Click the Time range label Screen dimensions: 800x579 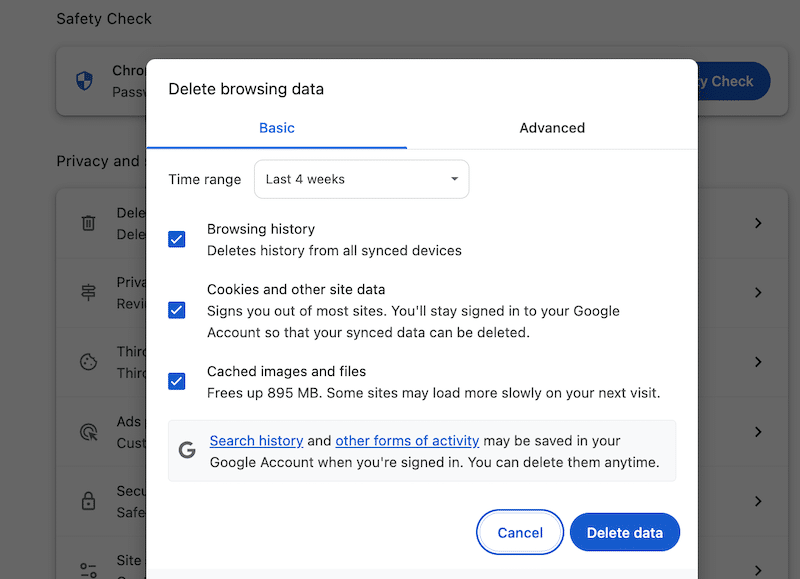(x=205, y=180)
